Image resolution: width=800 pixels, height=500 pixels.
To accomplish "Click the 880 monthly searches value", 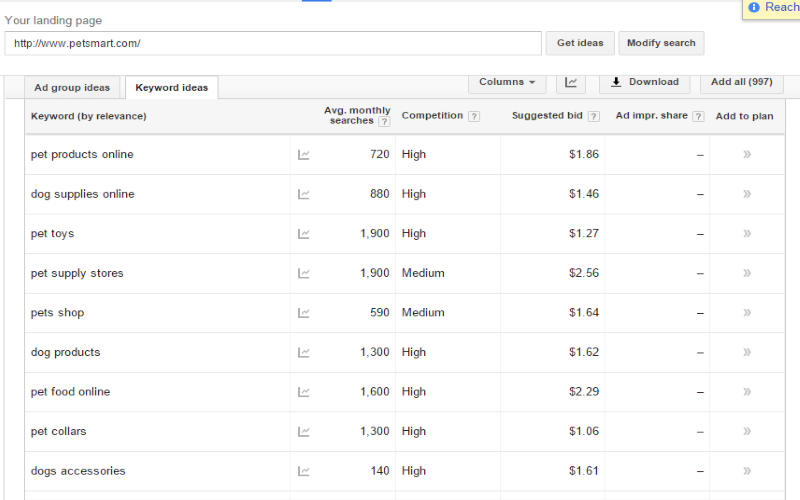I will point(380,194).
